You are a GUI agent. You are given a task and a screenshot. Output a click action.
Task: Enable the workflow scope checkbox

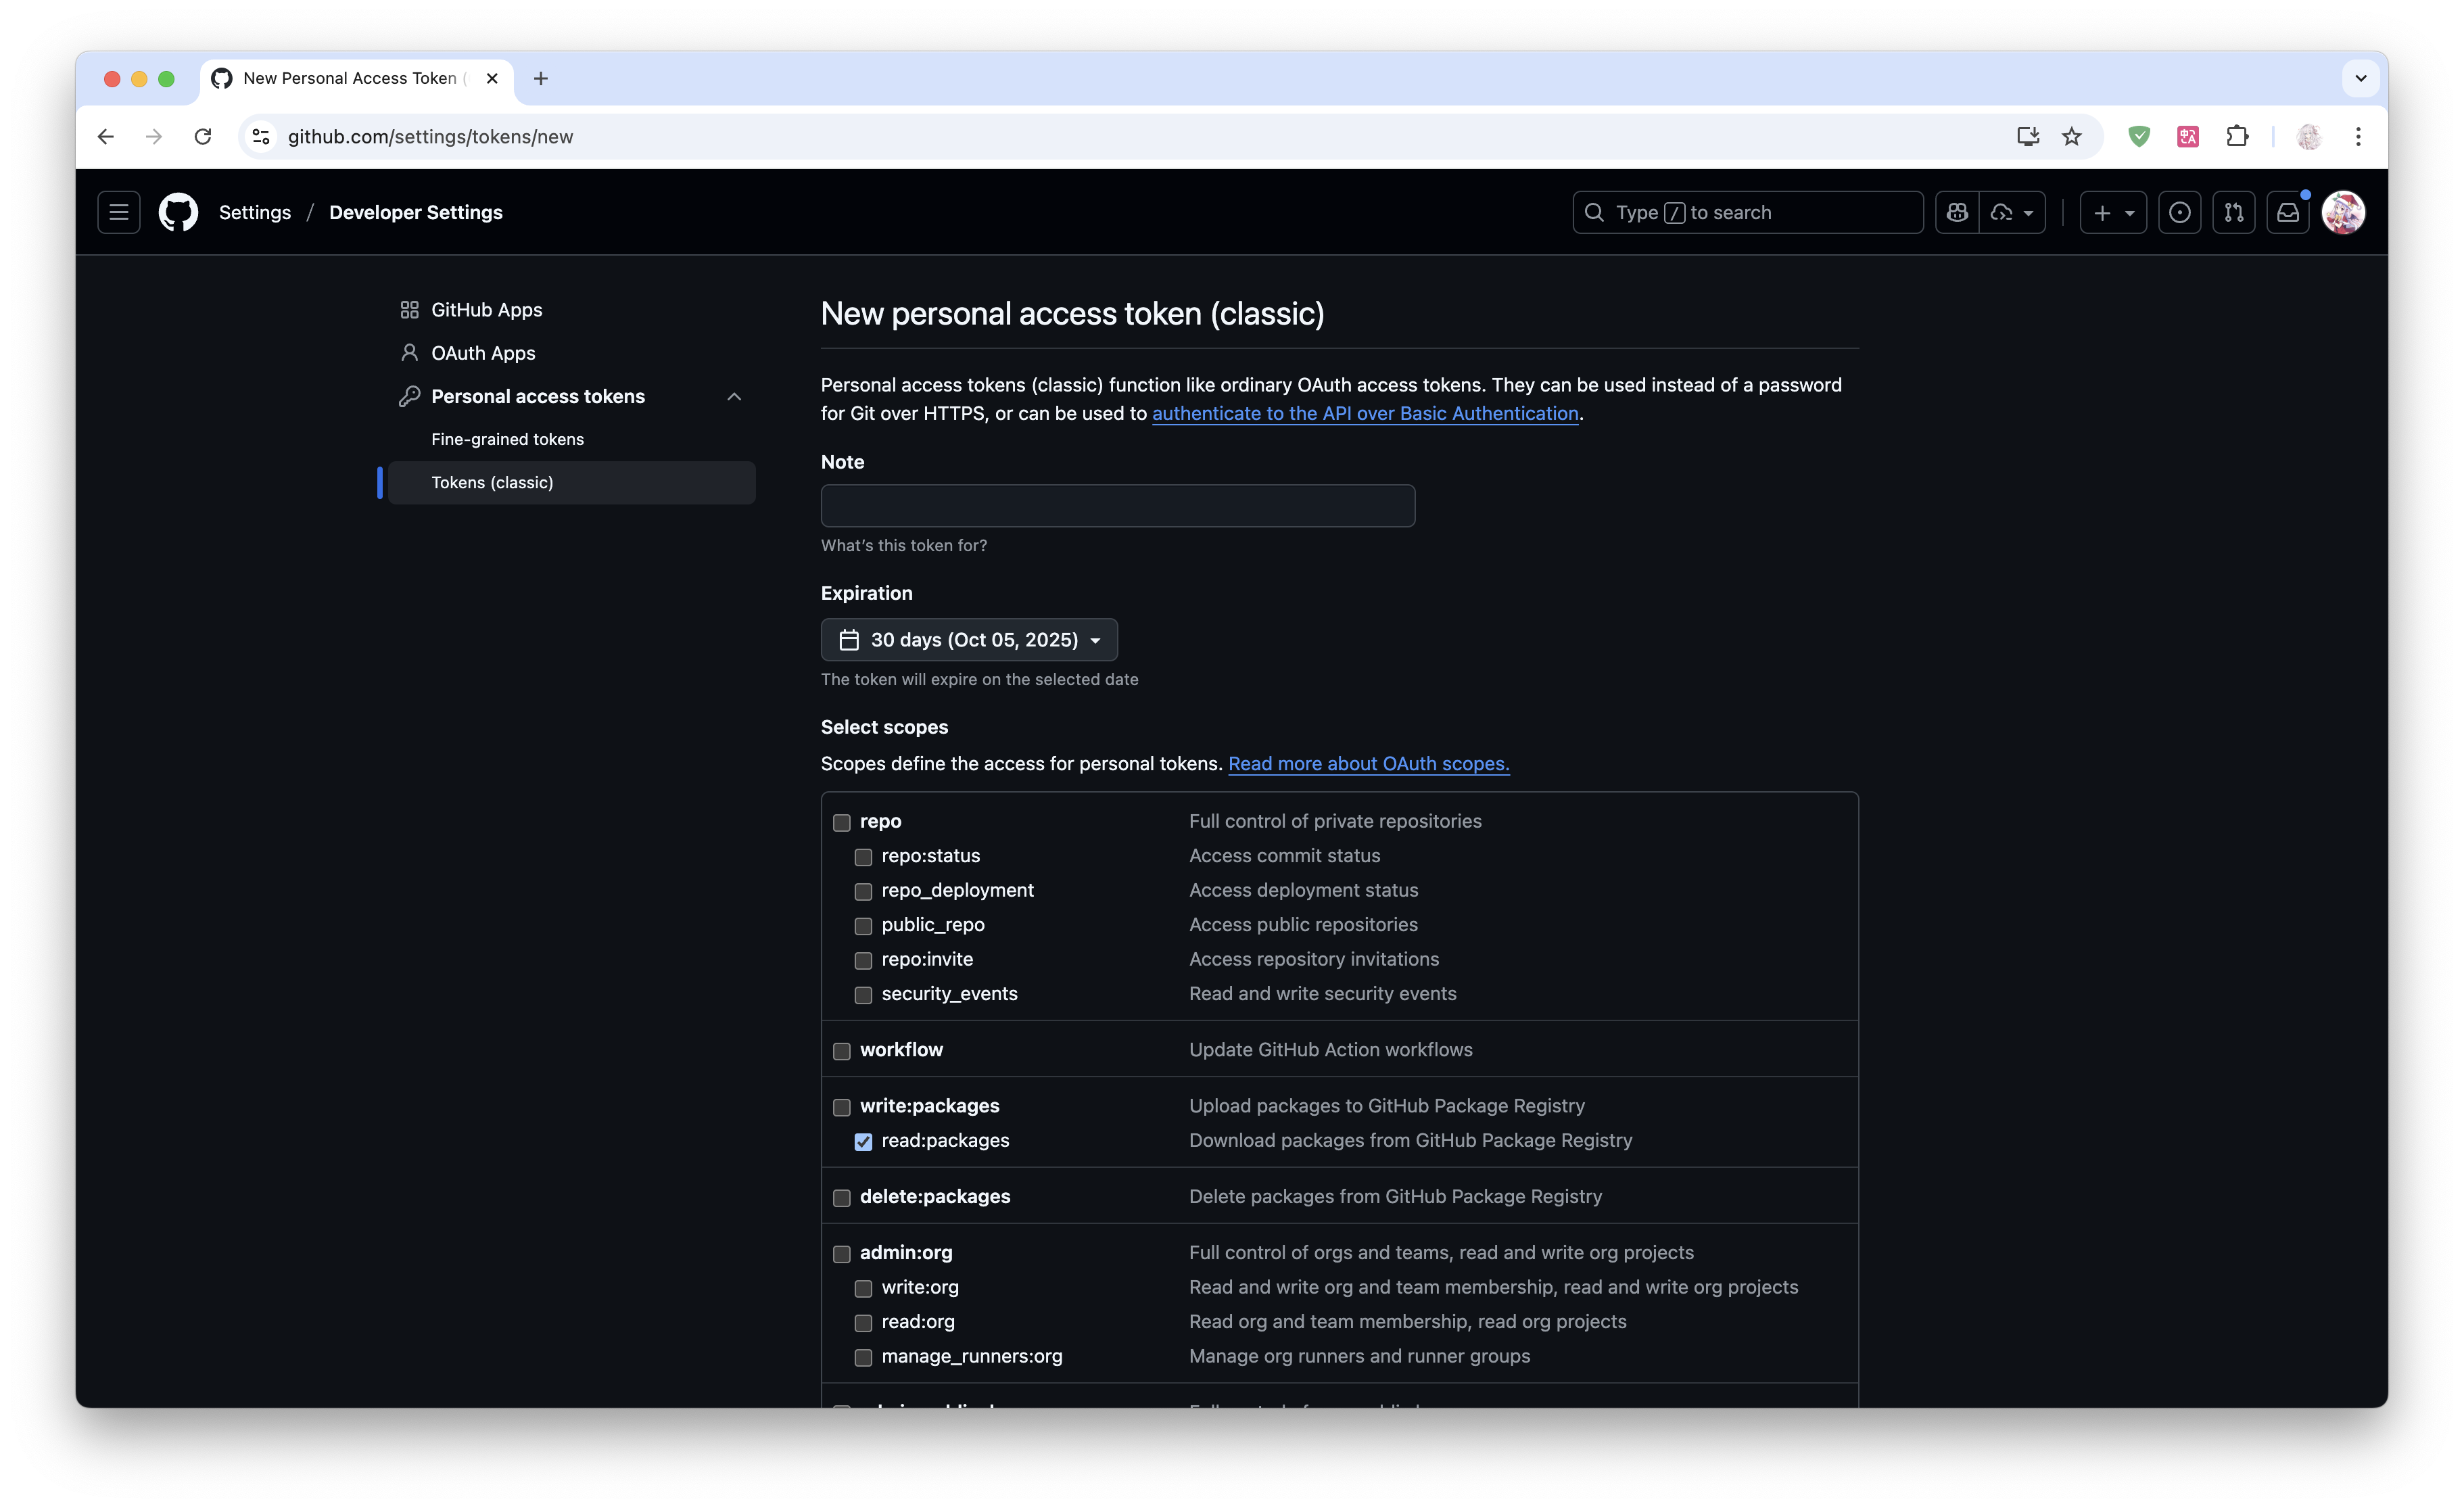[x=842, y=1051]
